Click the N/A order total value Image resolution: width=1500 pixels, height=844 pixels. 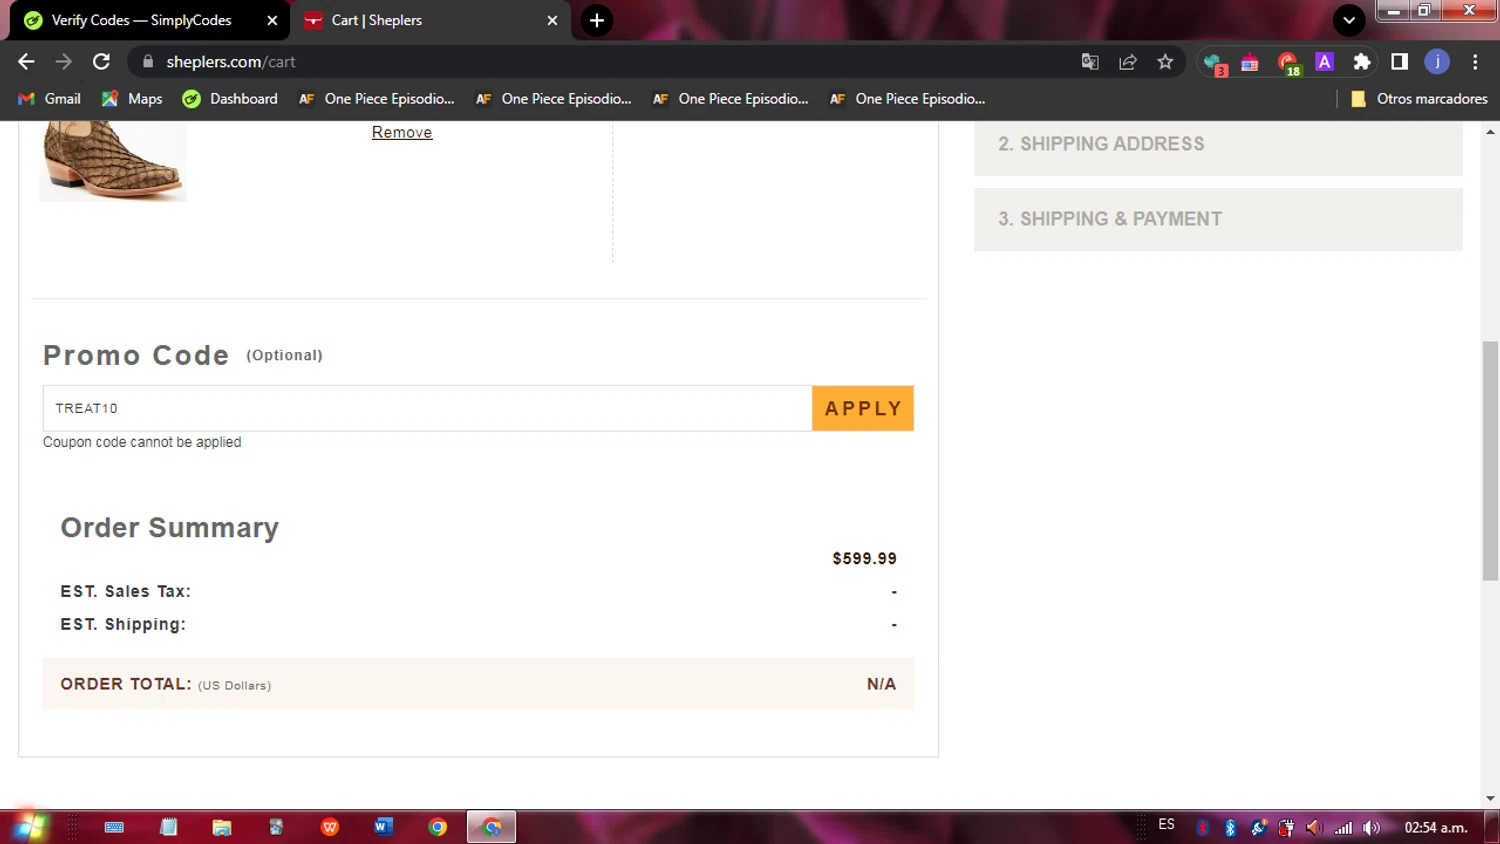[881, 684]
